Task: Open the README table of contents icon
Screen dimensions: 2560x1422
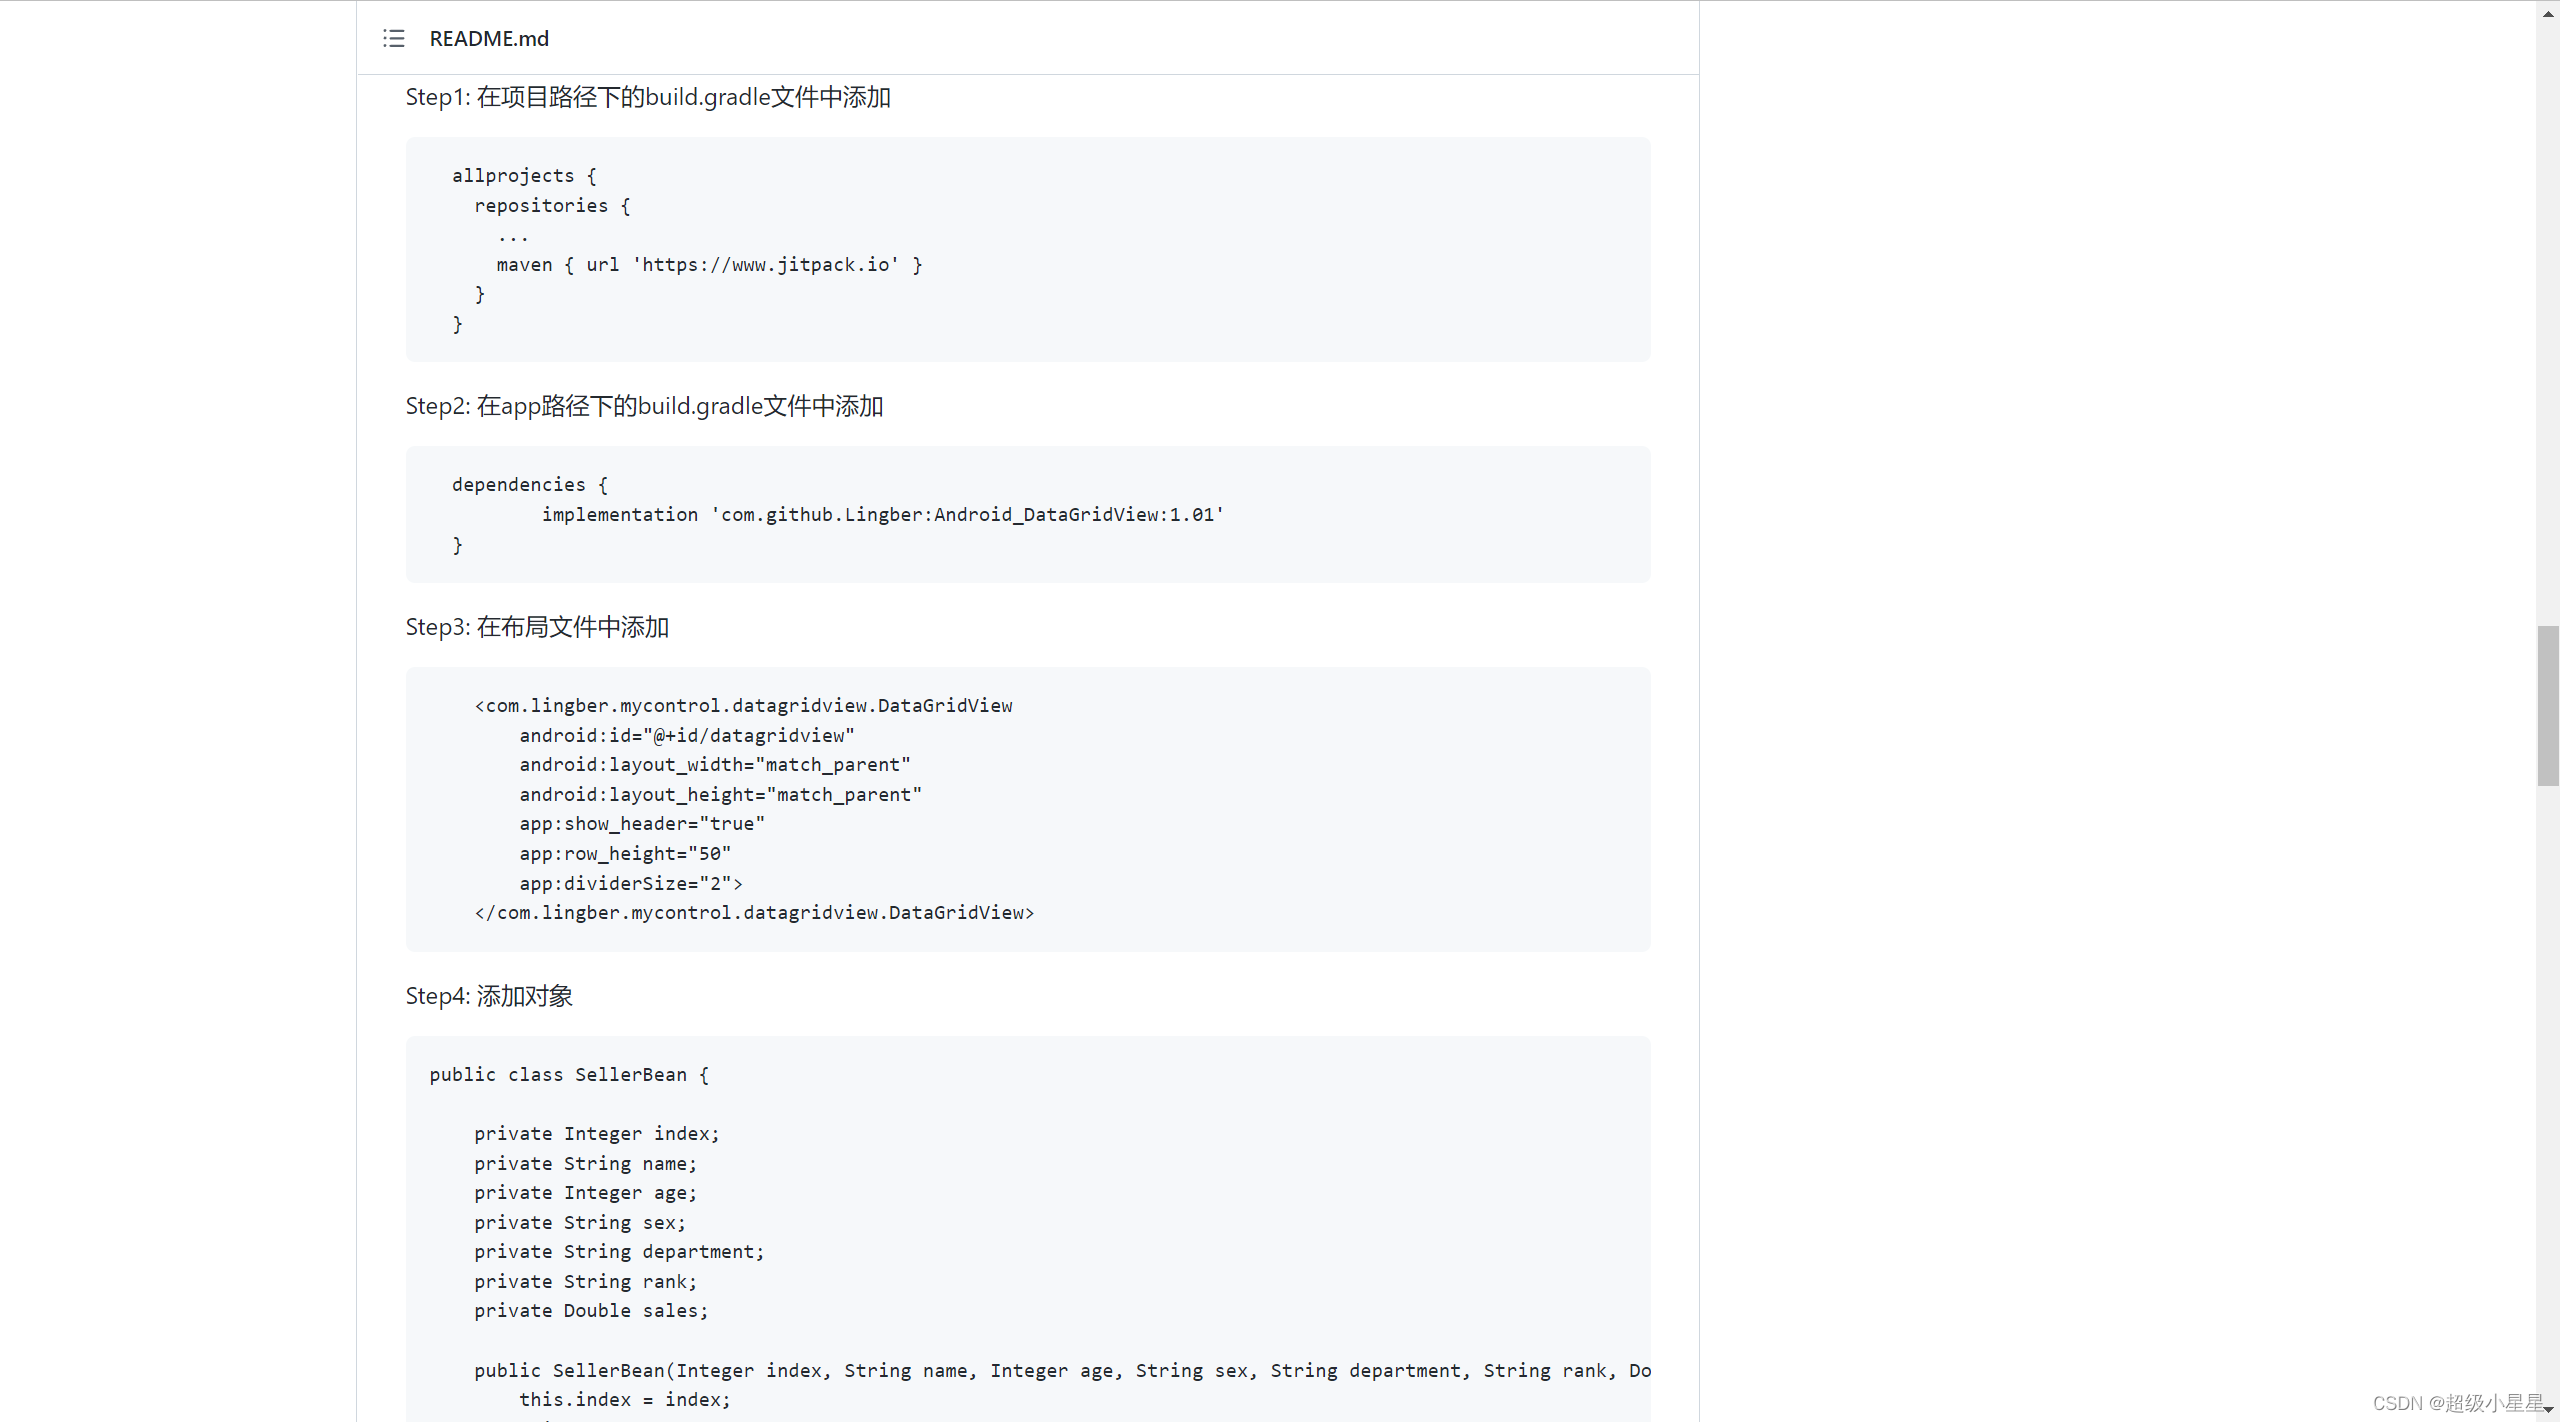Action: 394,38
